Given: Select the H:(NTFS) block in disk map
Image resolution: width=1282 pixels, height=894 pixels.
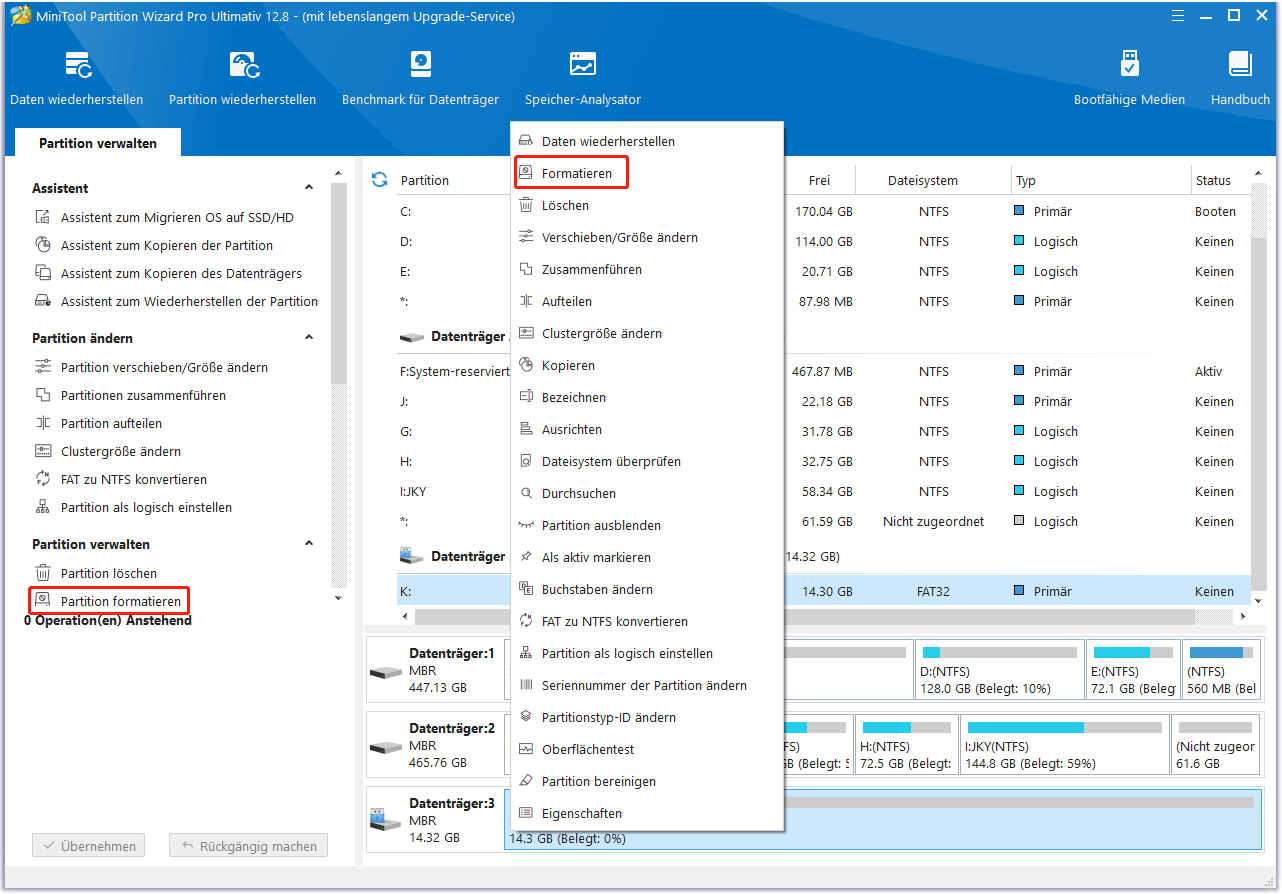Looking at the screenshot, I should tap(906, 744).
